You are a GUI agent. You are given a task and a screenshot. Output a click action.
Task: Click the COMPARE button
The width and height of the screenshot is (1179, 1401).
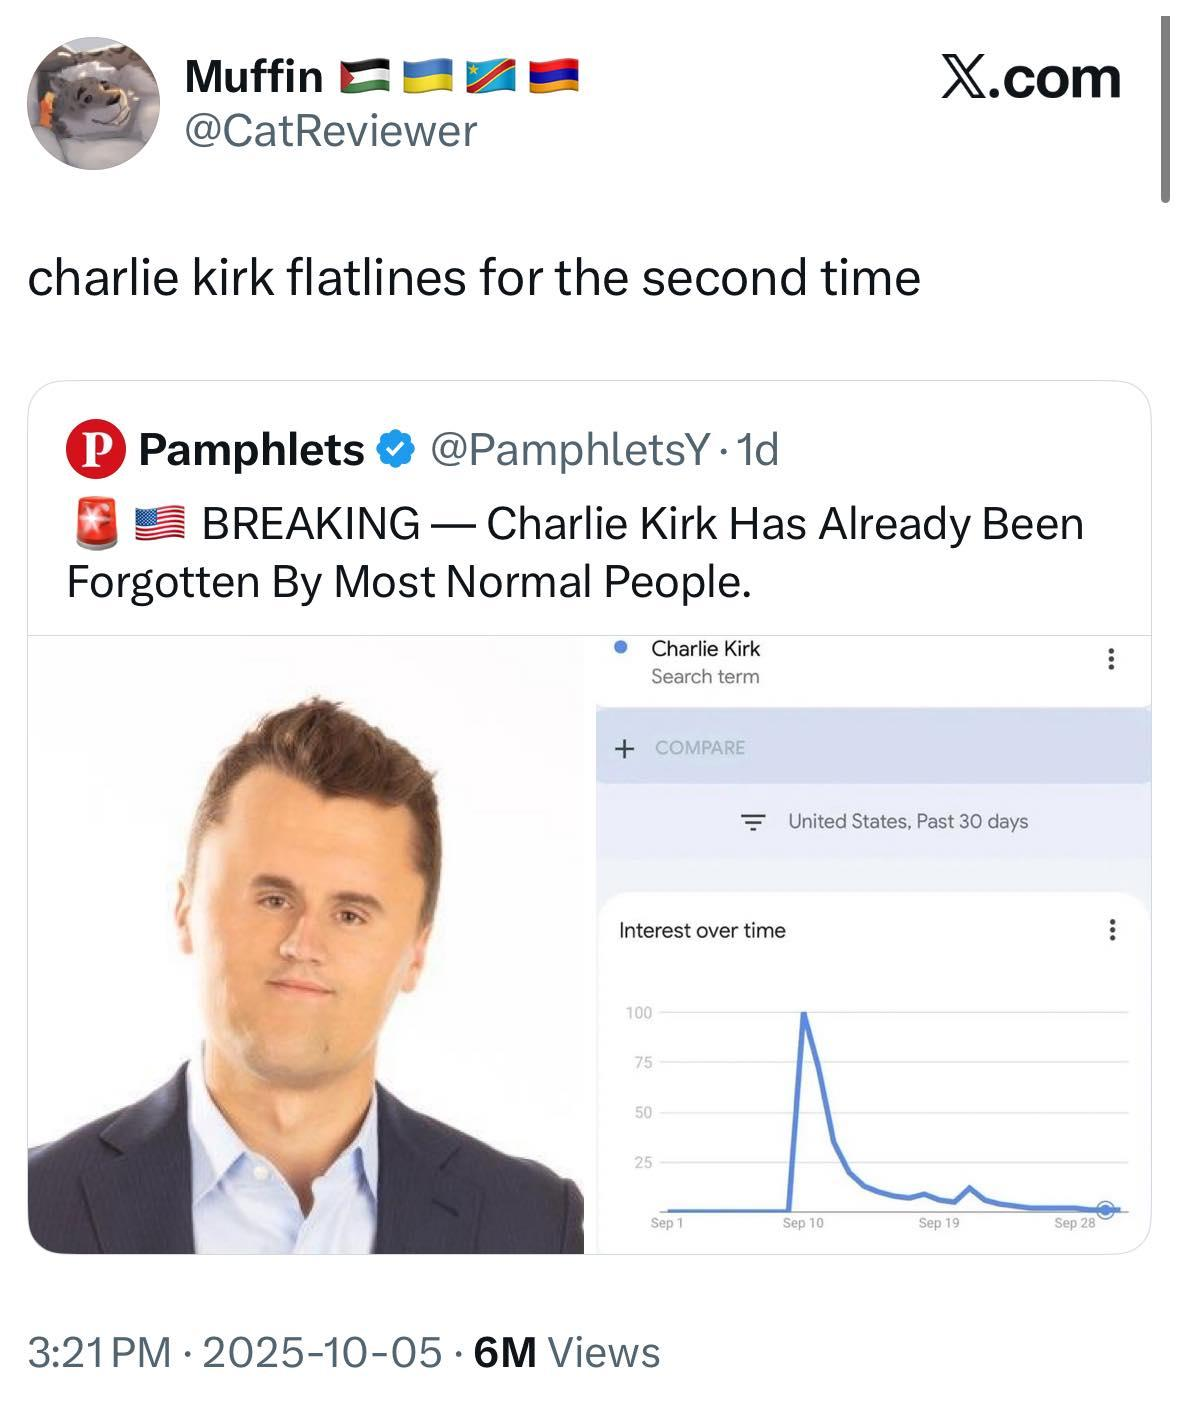tap(700, 748)
